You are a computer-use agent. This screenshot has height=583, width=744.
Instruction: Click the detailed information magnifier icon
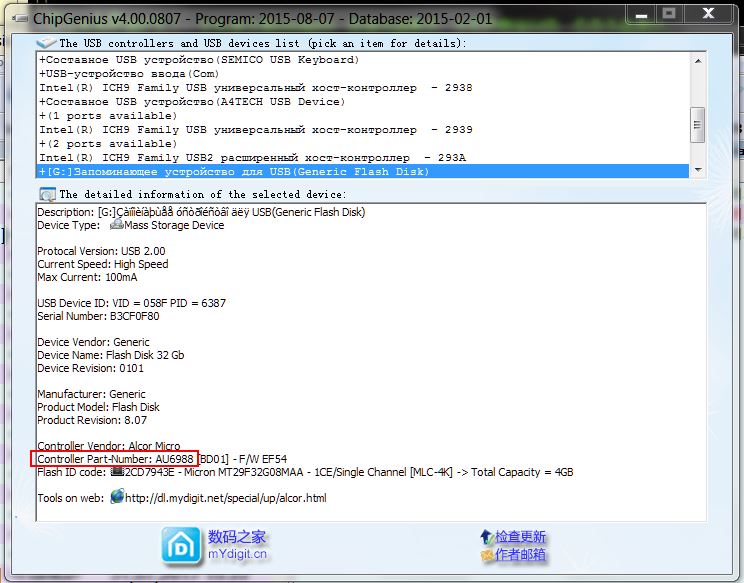pyautogui.click(x=47, y=194)
